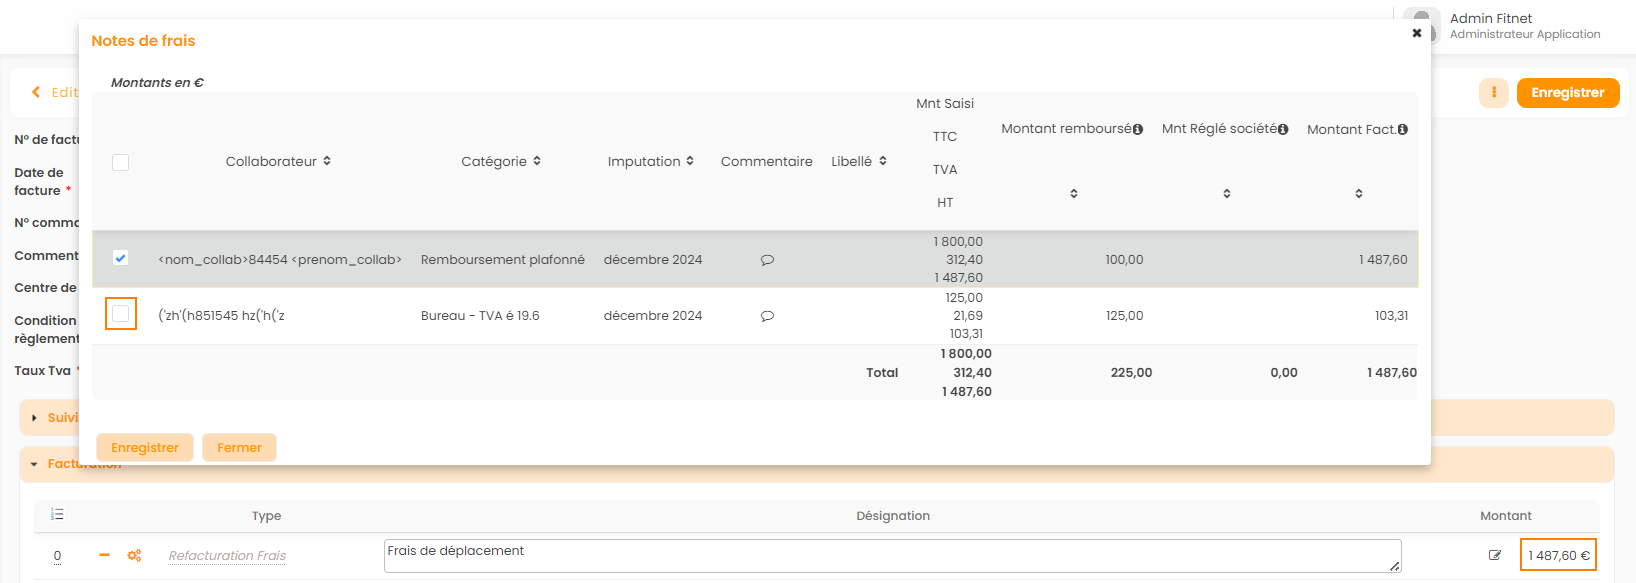Click the info icon beside Montant remboursé
The image size is (1636, 583).
point(1138,129)
